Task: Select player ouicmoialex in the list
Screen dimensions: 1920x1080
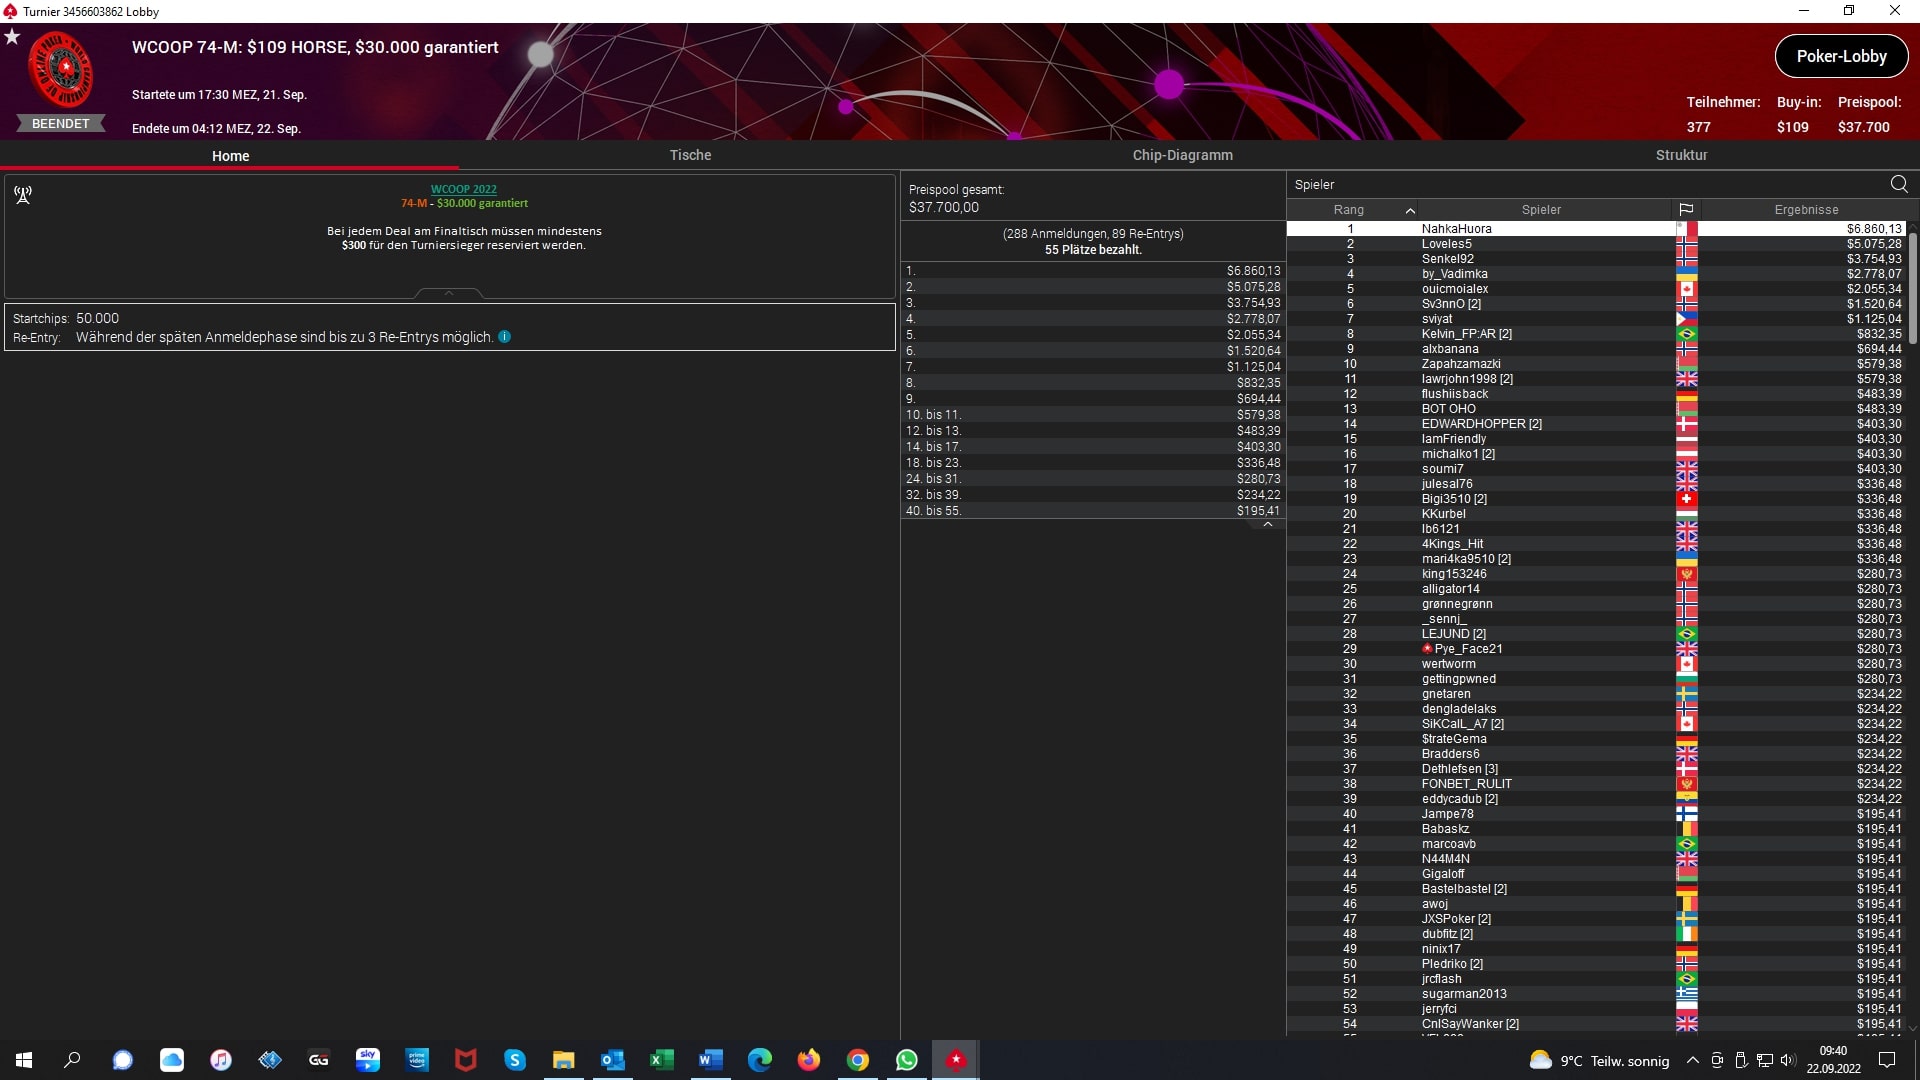Action: [x=1596, y=289]
